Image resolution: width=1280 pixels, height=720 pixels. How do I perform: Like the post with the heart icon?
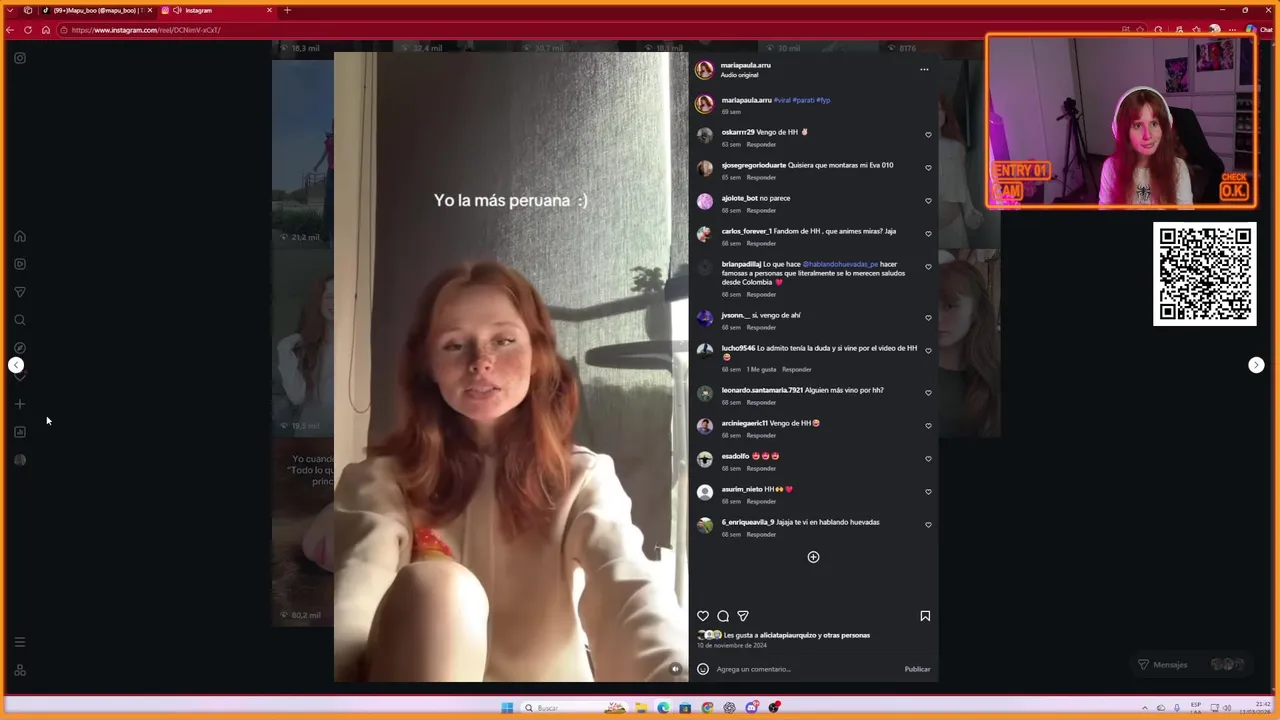click(x=703, y=616)
